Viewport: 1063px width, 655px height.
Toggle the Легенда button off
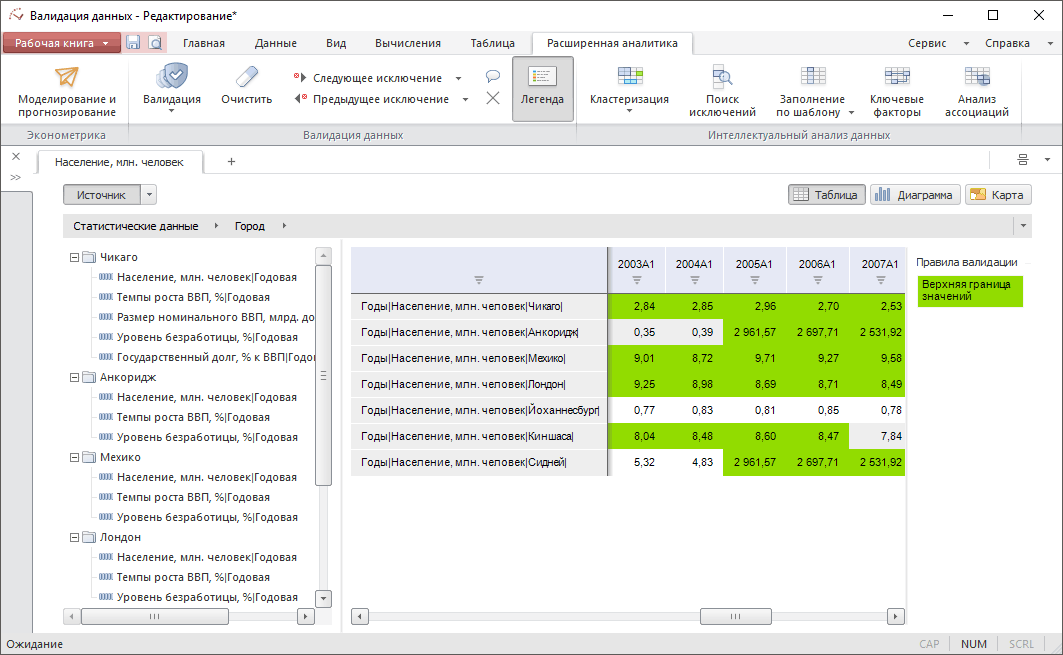(x=542, y=89)
